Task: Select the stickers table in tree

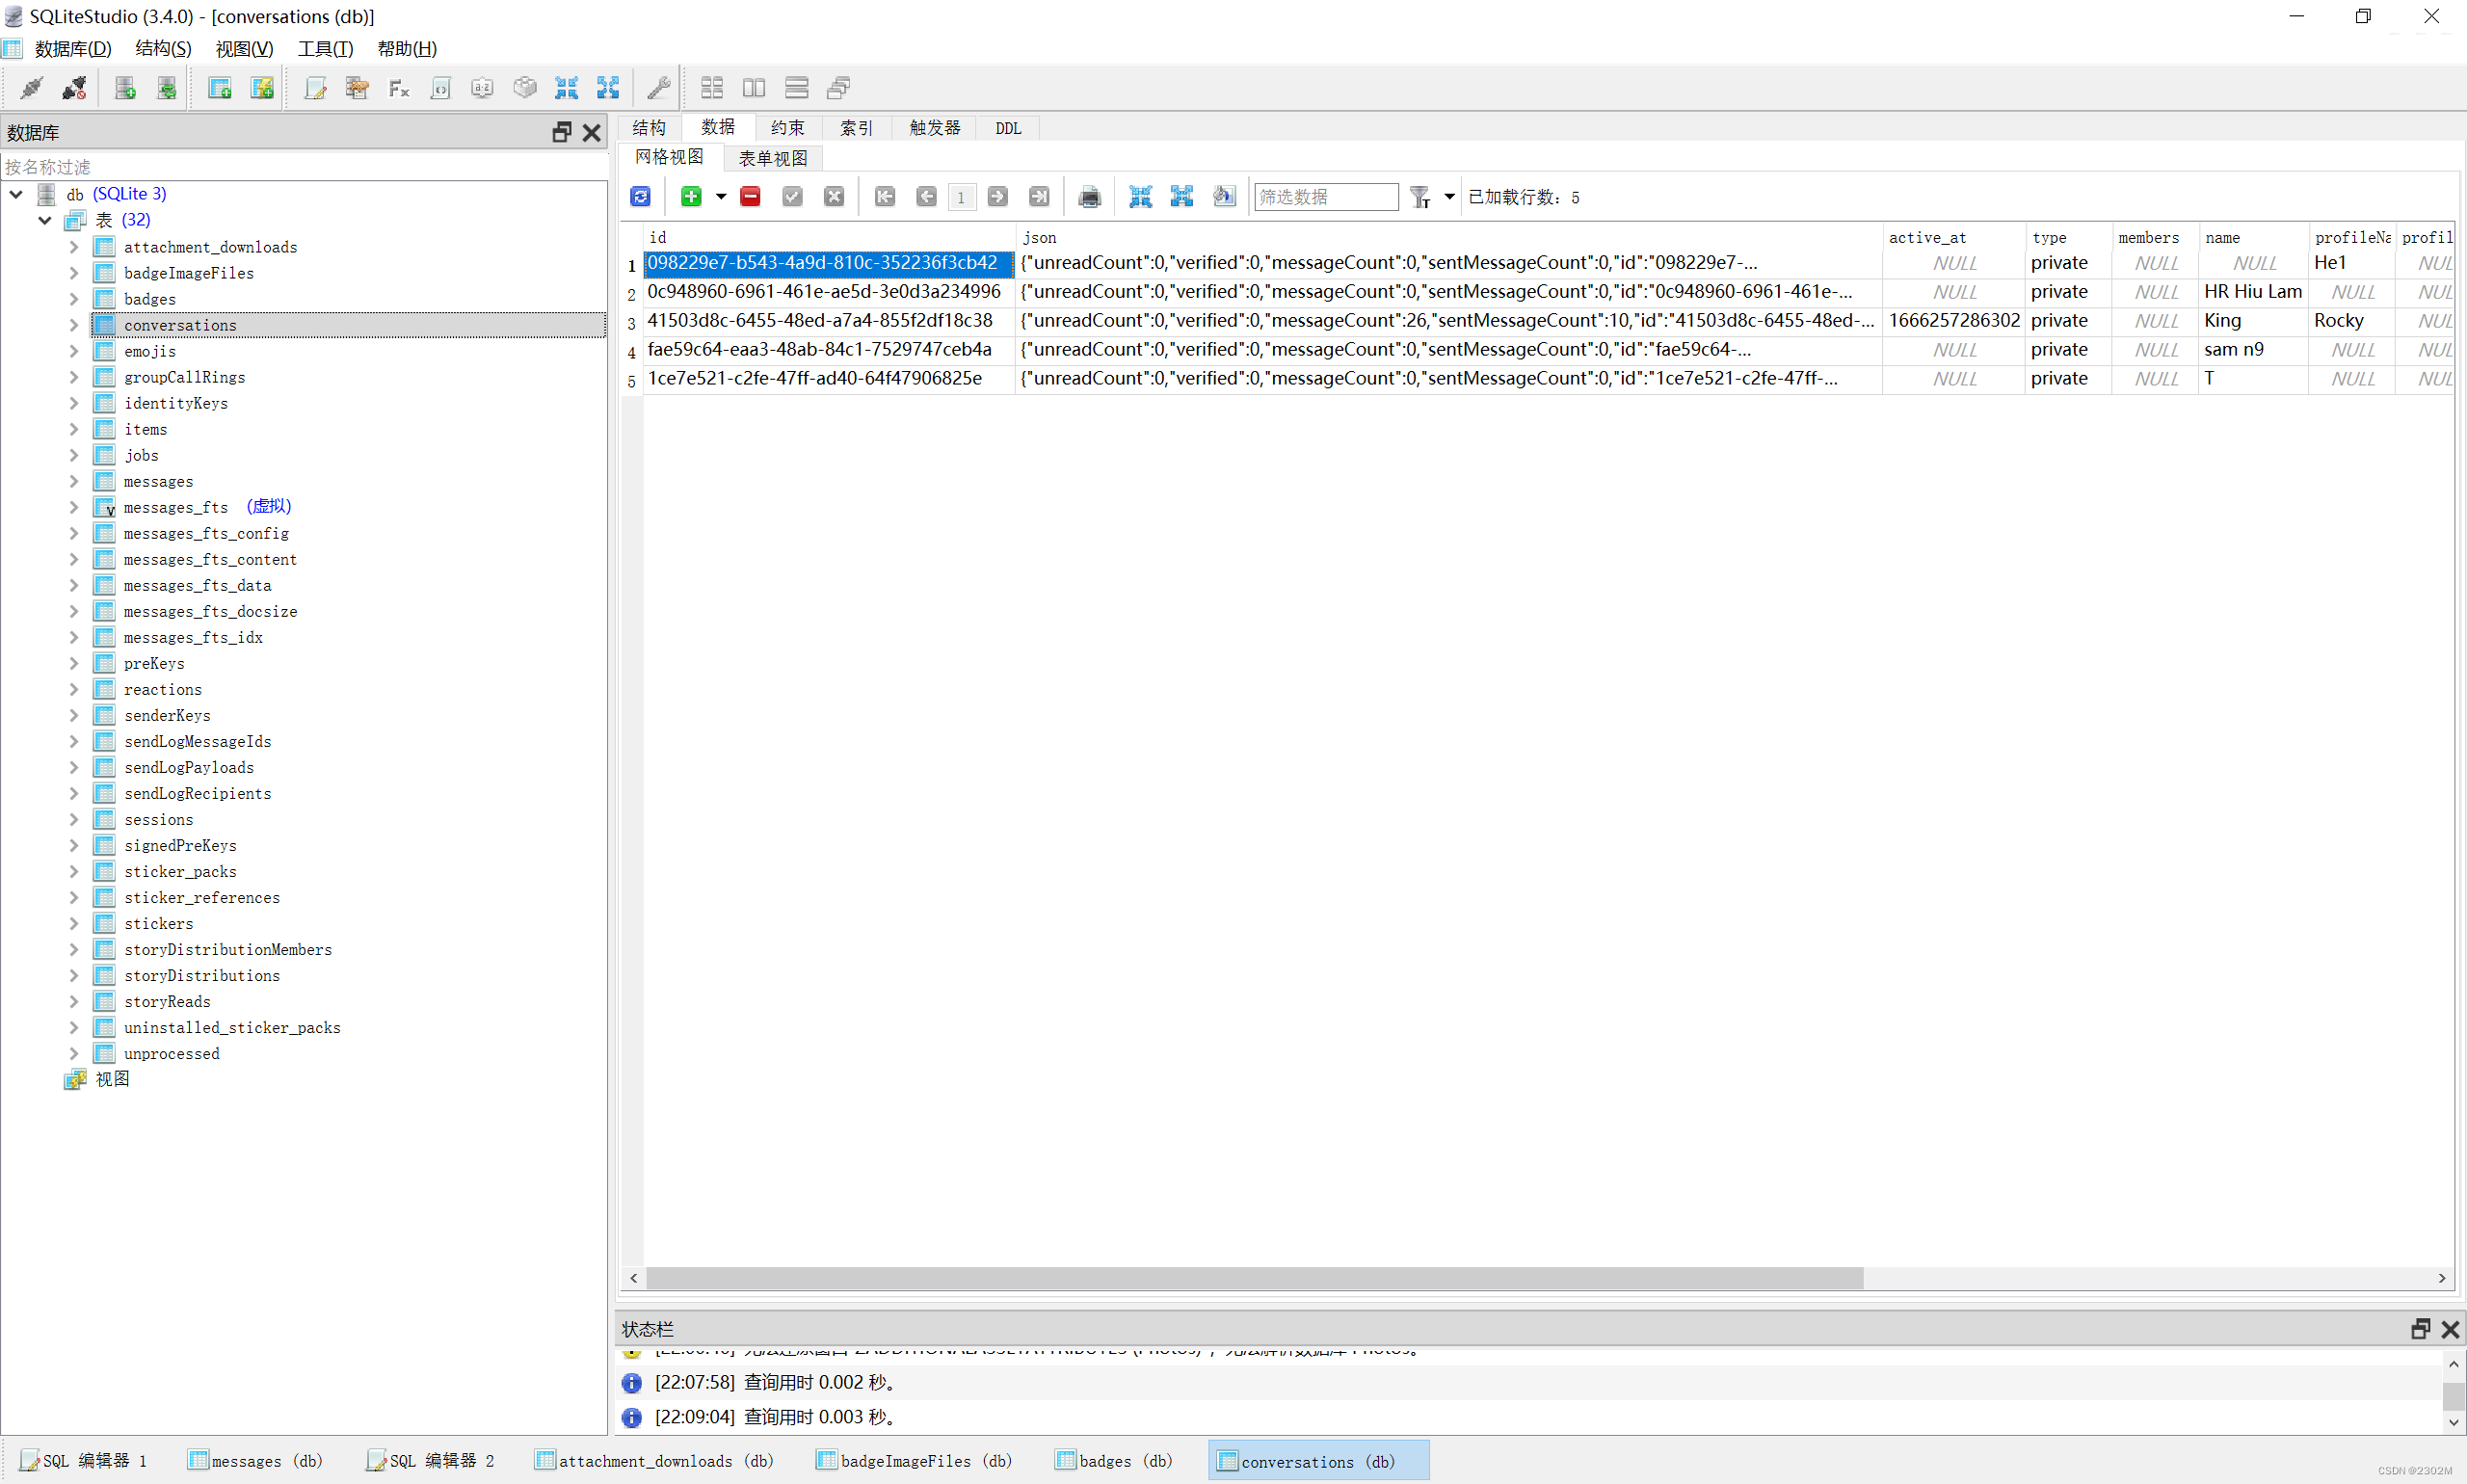Action: 158,923
